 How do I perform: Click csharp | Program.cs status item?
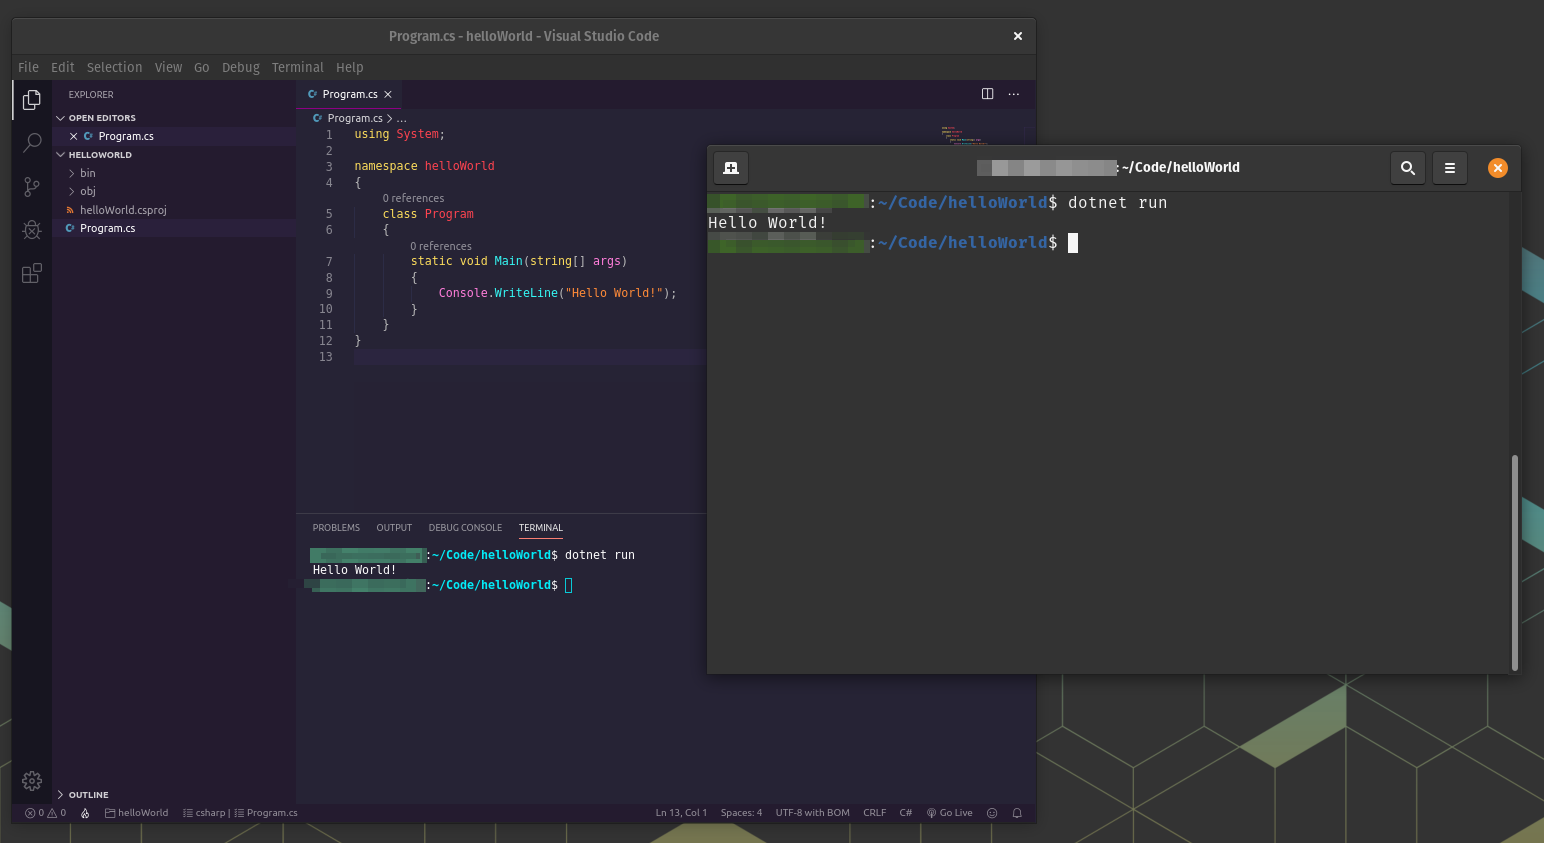(x=240, y=813)
